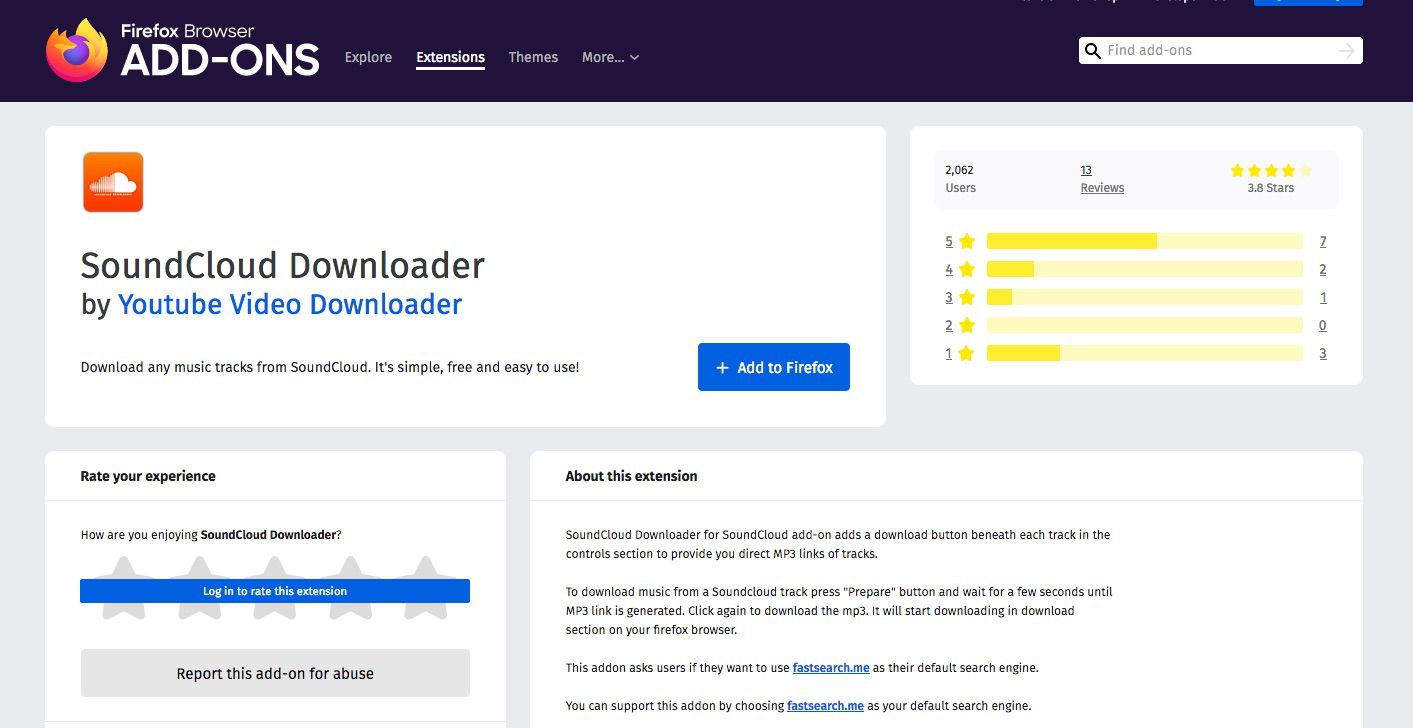
Task: Expand the More... dropdown menu
Action: point(610,57)
